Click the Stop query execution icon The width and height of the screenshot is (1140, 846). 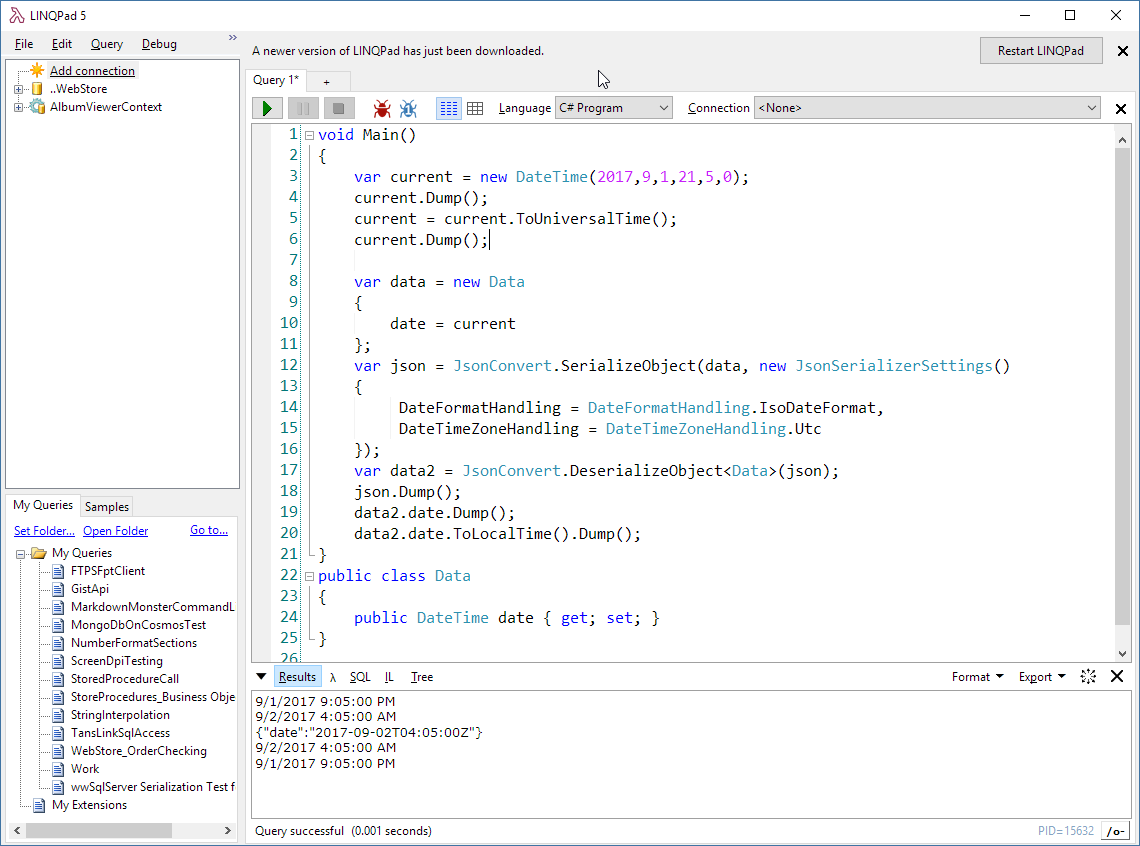point(339,108)
